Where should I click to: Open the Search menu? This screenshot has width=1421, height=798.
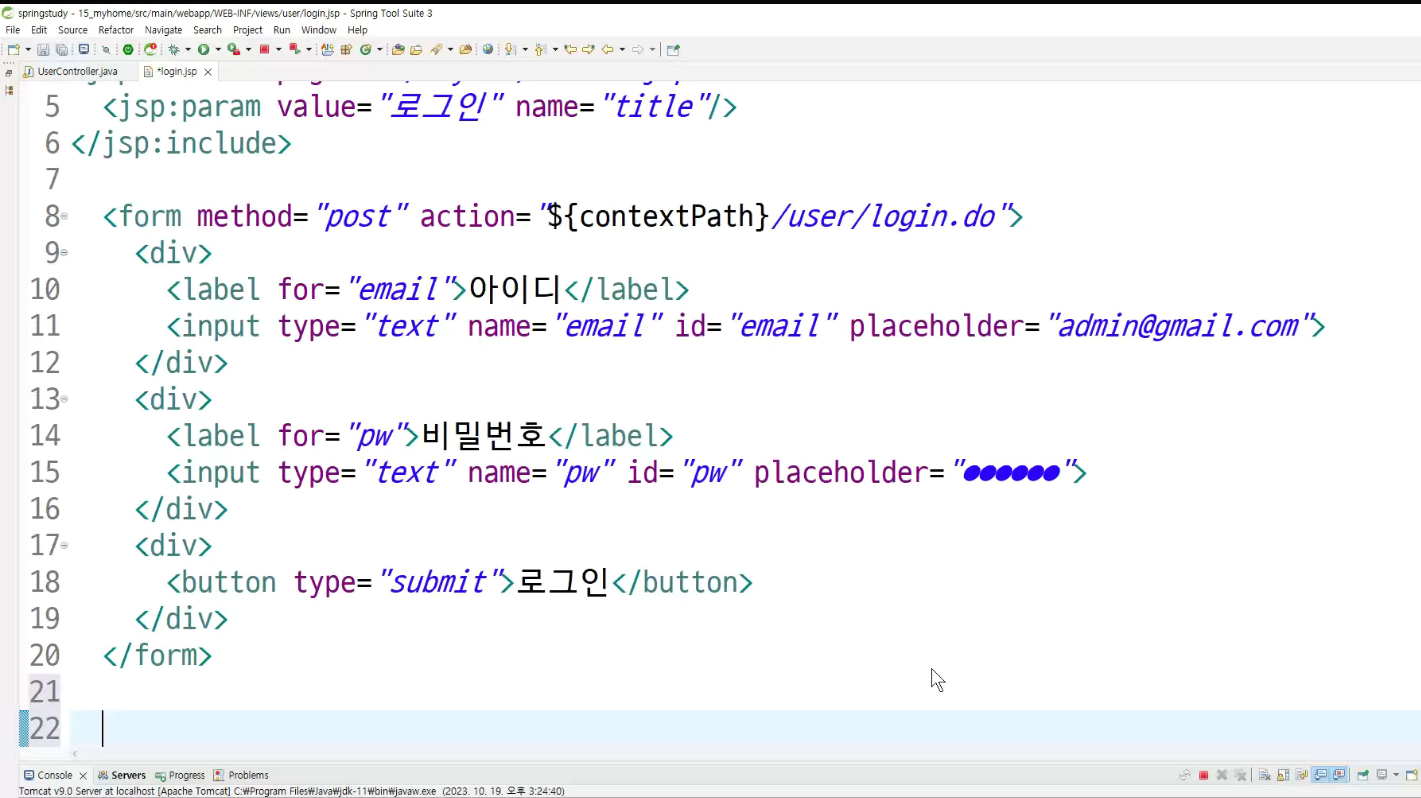tap(208, 30)
